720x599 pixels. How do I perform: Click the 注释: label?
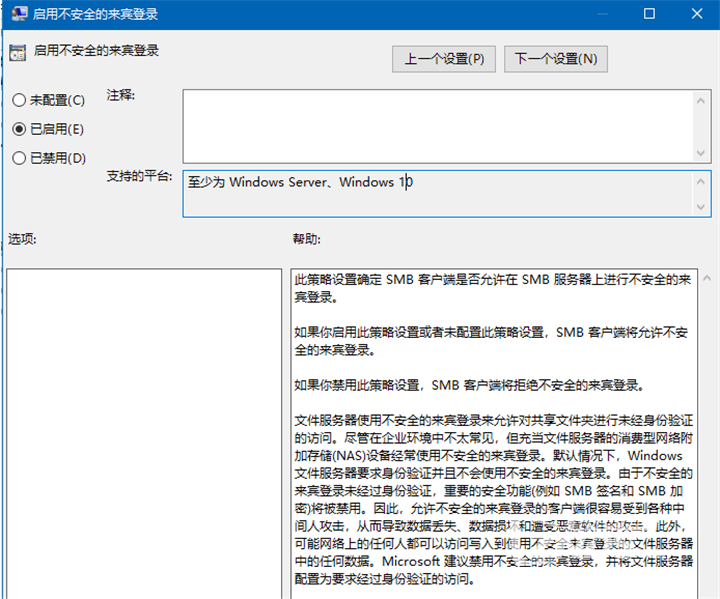pos(121,95)
